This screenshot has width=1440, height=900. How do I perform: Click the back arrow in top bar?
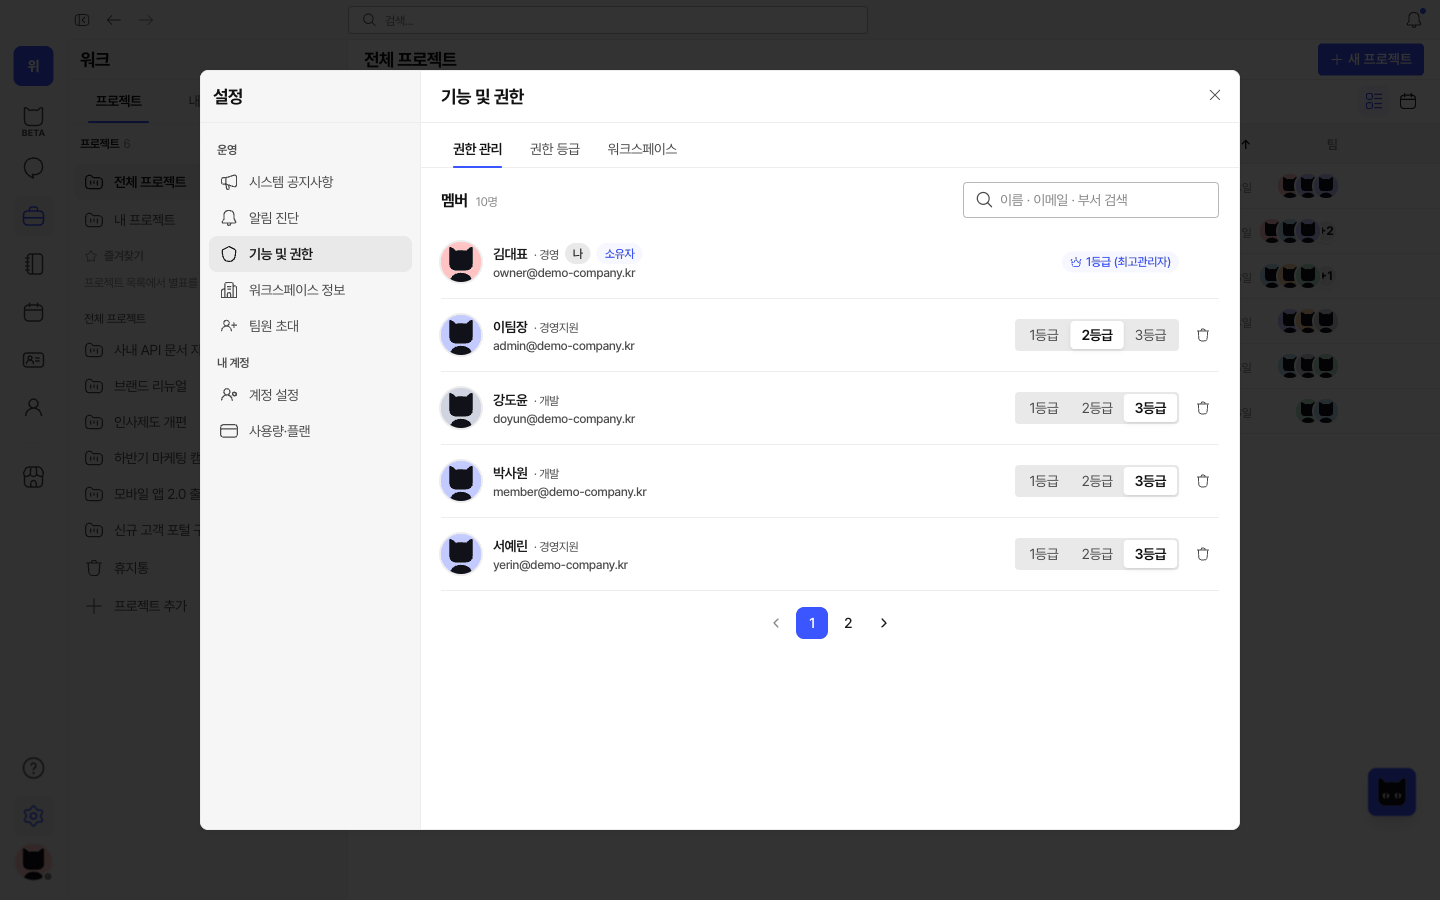(114, 20)
